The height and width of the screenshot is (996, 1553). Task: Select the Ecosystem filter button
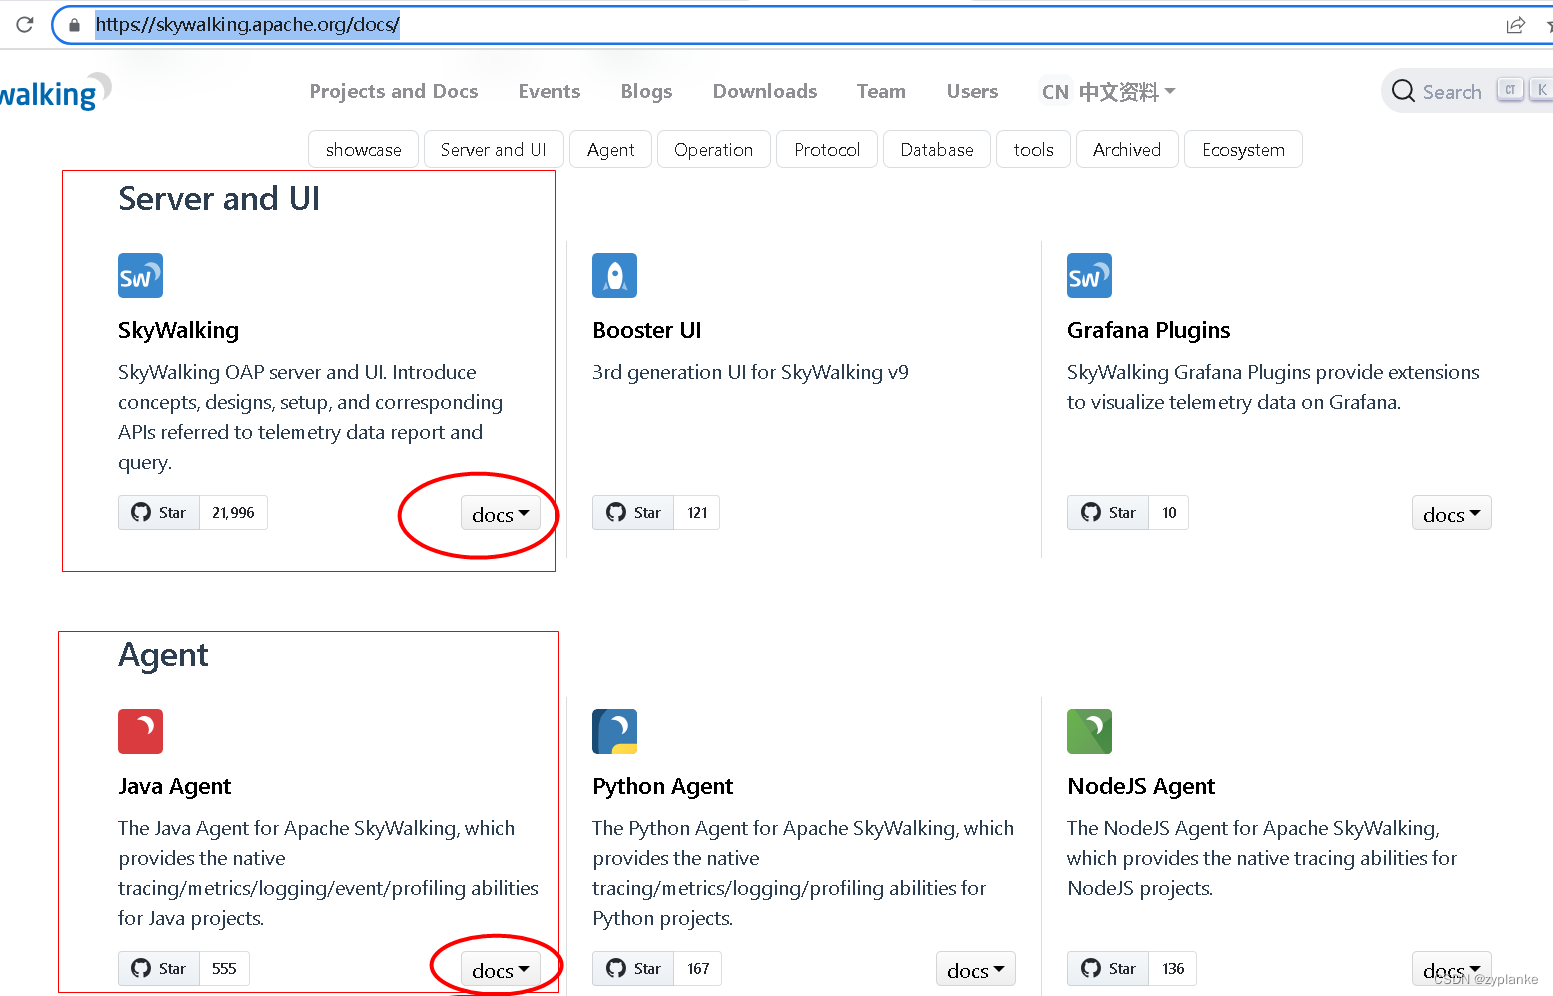[x=1243, y=149]
